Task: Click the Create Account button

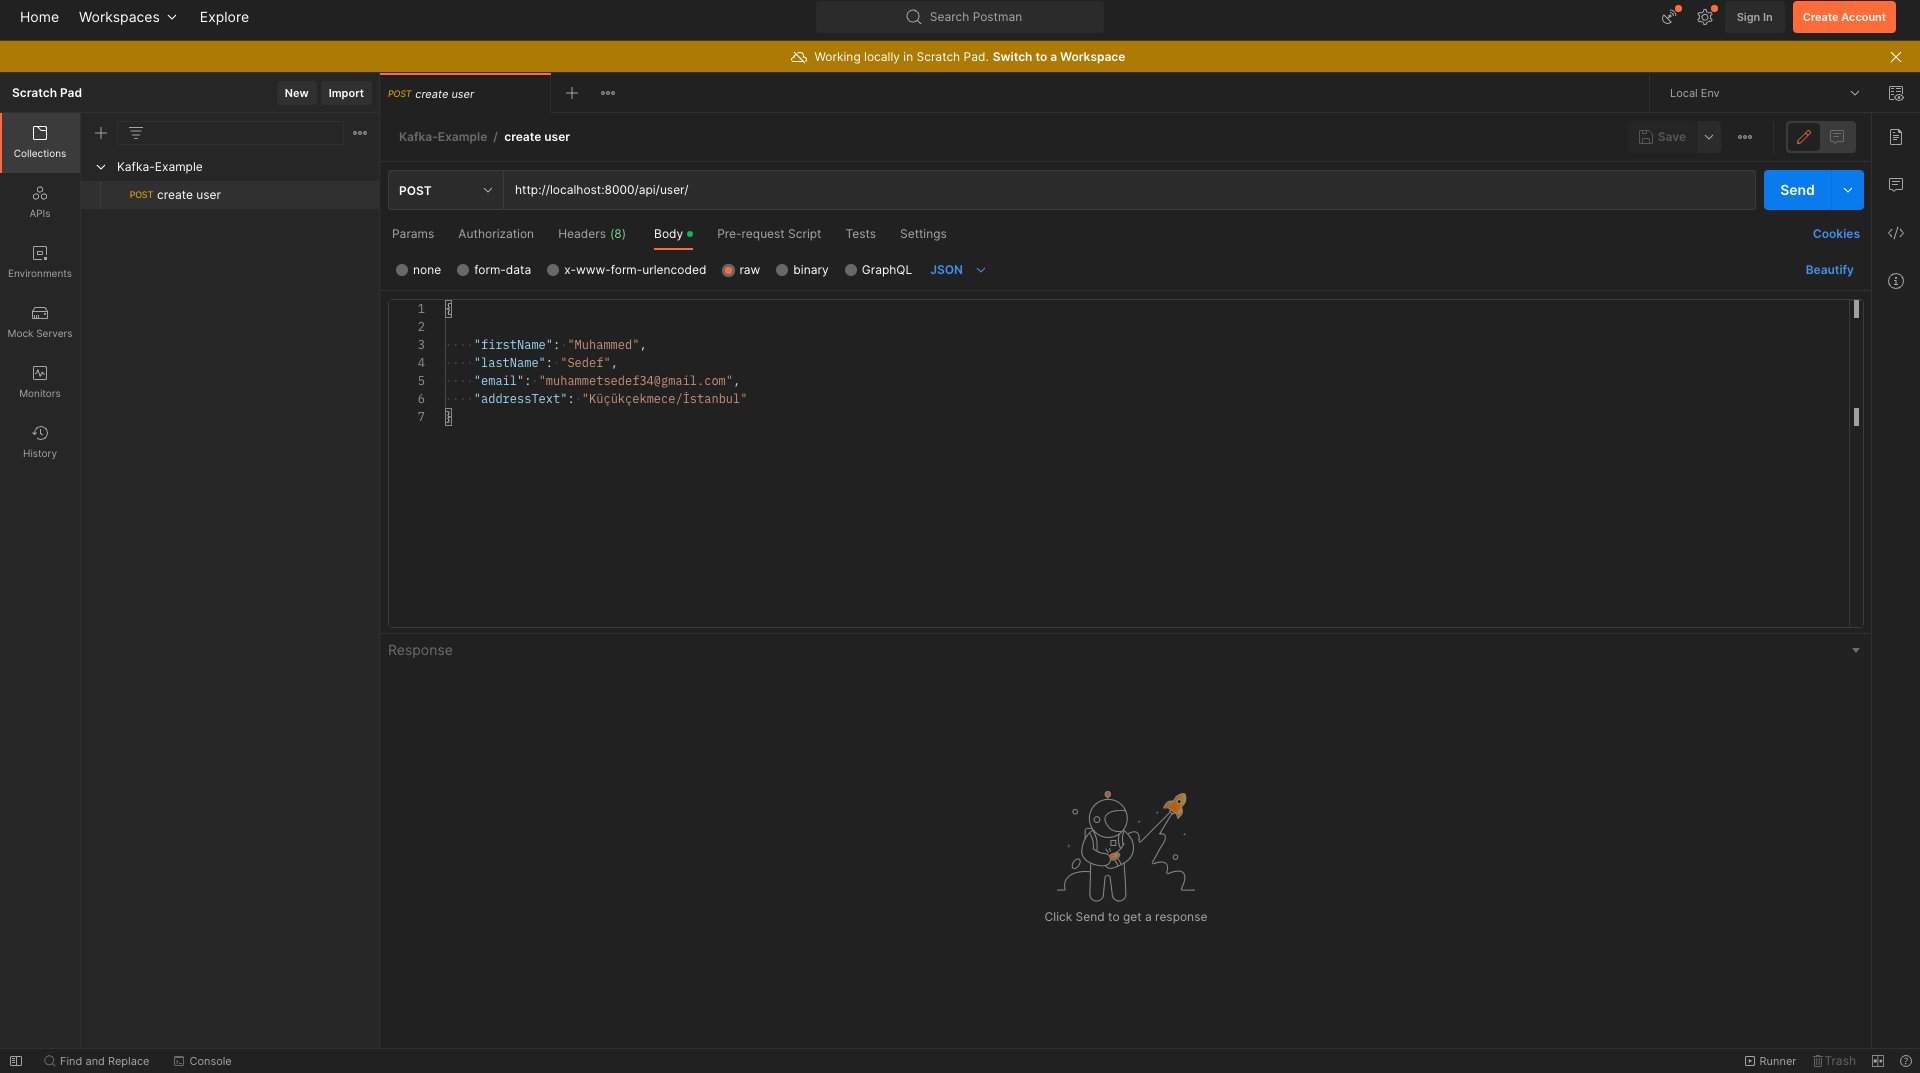Action: click(x=1844, y=17)
